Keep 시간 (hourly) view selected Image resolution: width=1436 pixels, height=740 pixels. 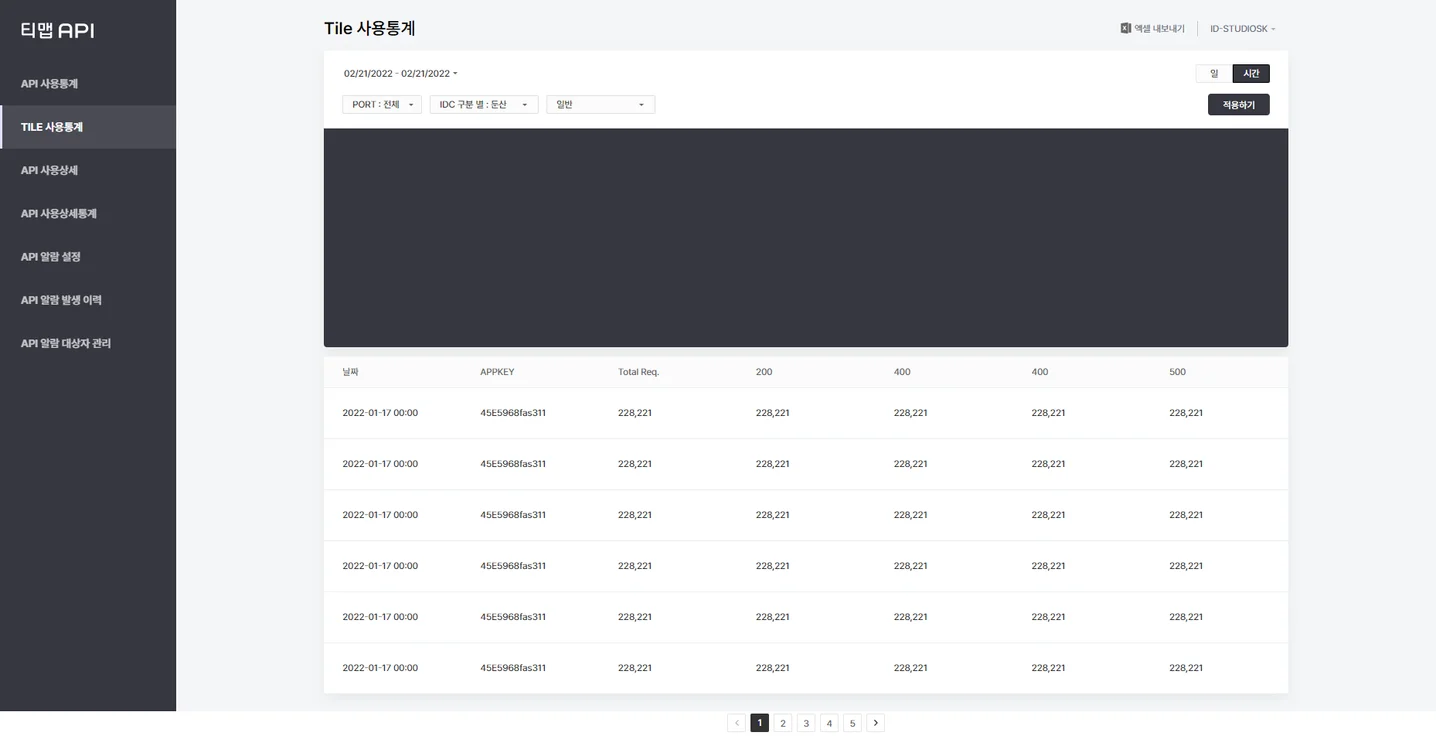pyautogui.click(x=1251, y=73)
